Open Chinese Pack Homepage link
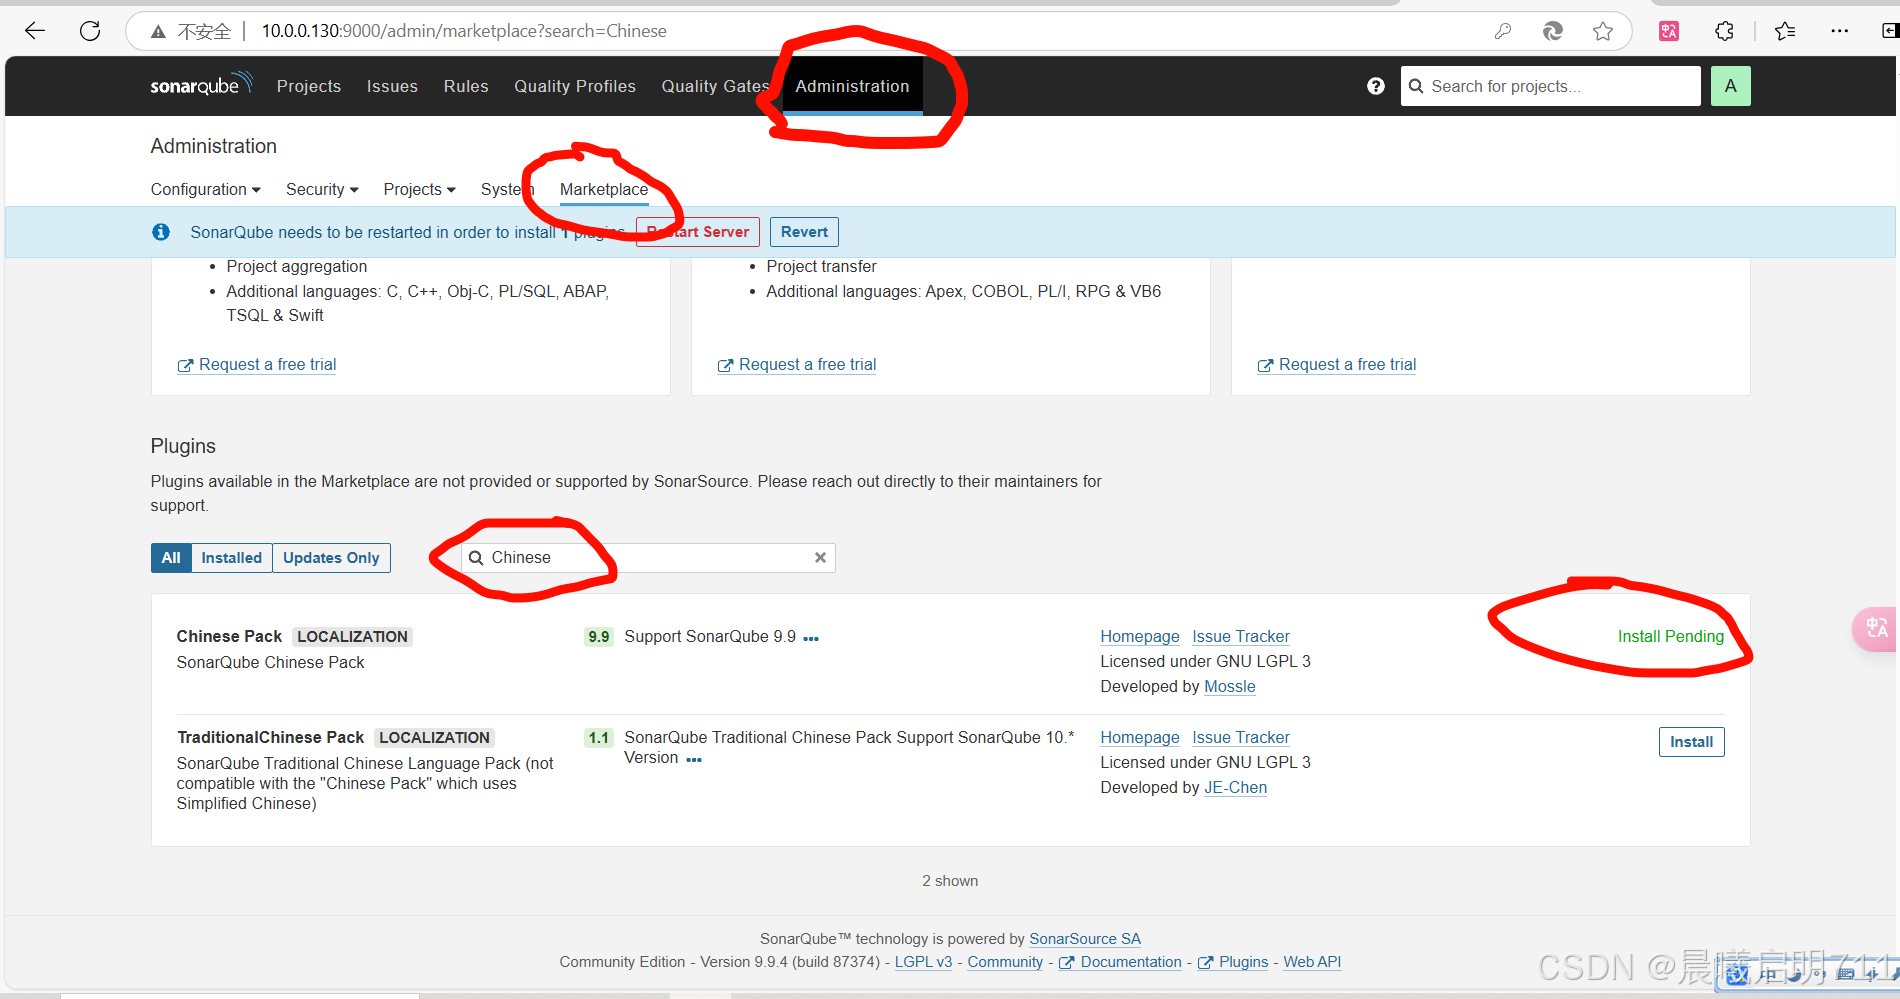The height and width of the screenshot is (999, 1900). (x=1140, y=637)
